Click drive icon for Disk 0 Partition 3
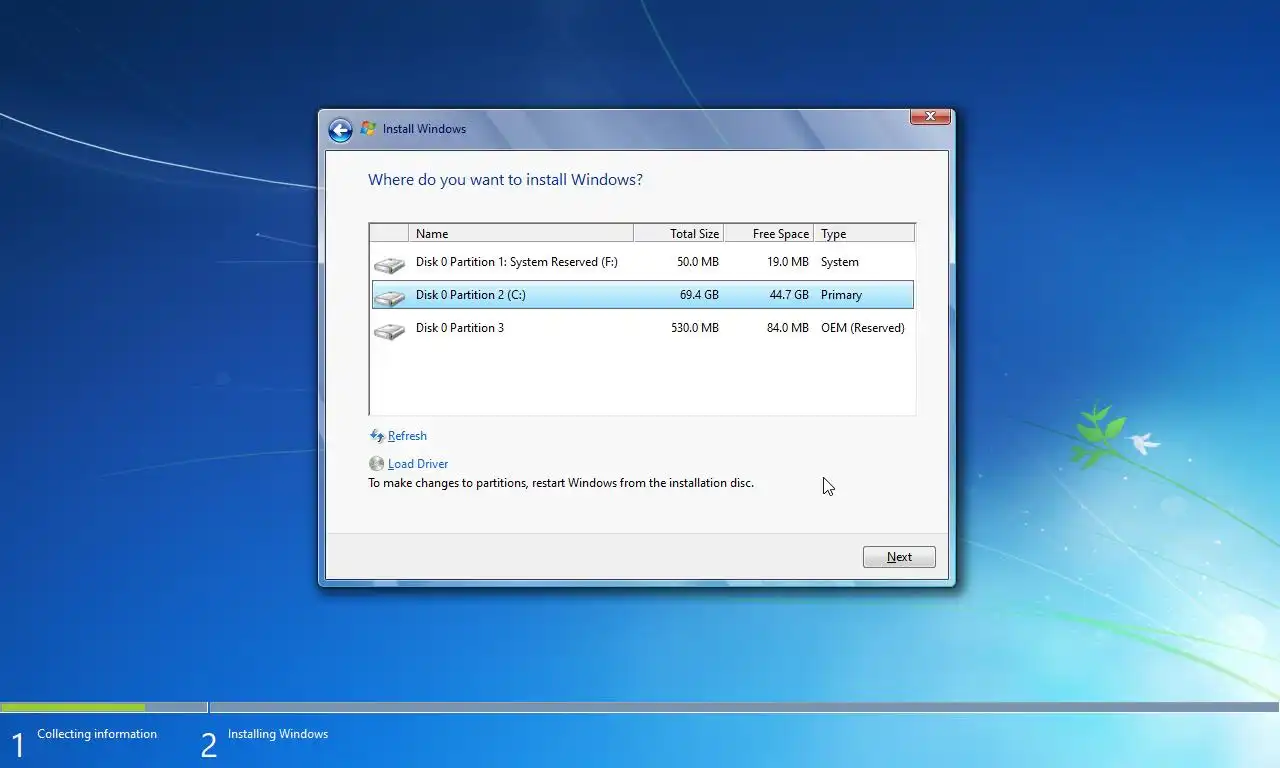Viewport: 1280px width, 768px height. [x=389, y=331]
